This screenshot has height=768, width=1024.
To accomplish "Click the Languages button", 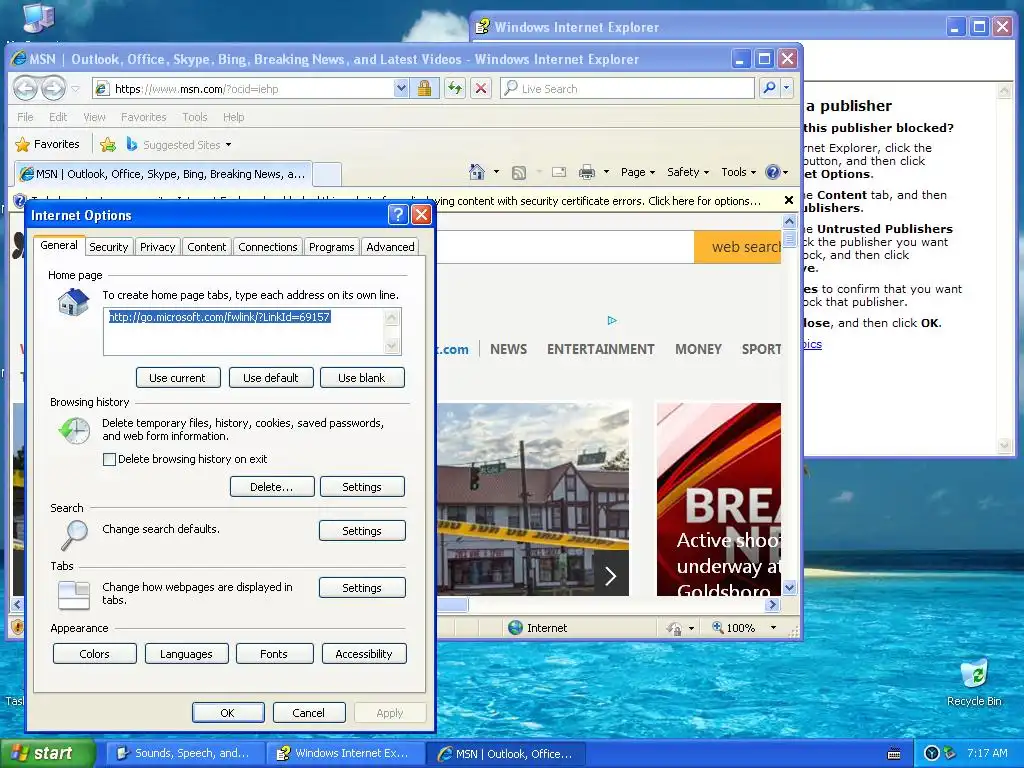I will click(186, 654).
